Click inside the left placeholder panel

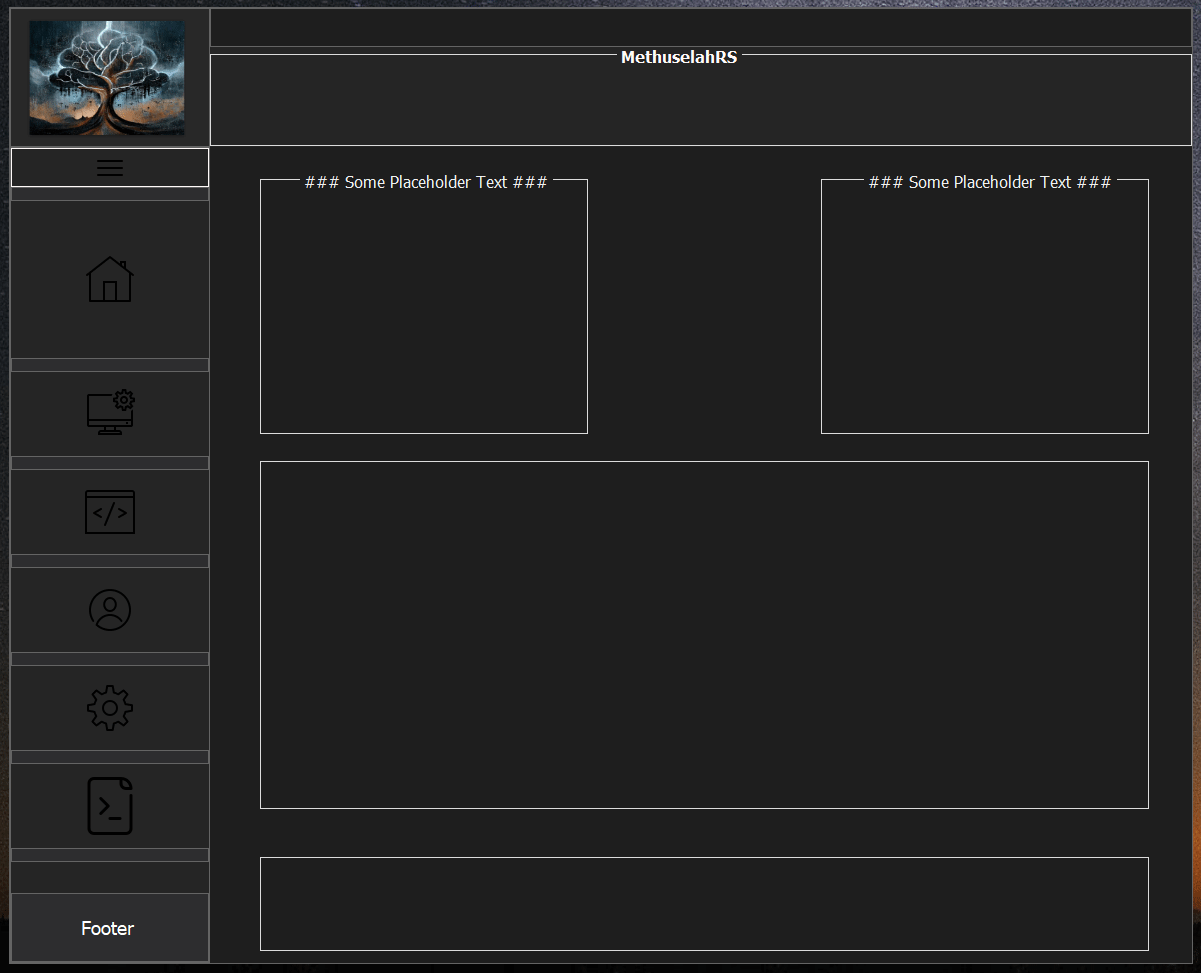pyautogui.click(x=423, y=310)
